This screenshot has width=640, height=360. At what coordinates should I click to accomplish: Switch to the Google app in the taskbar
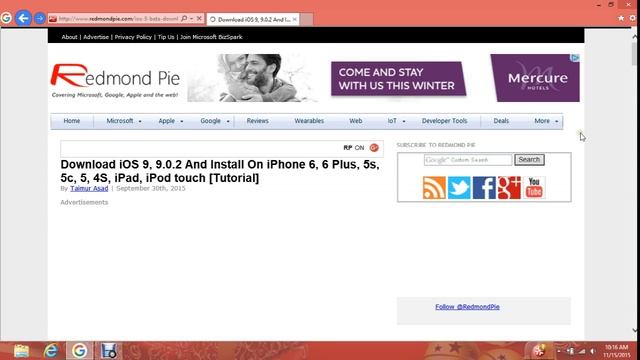[x=79, y=351]
